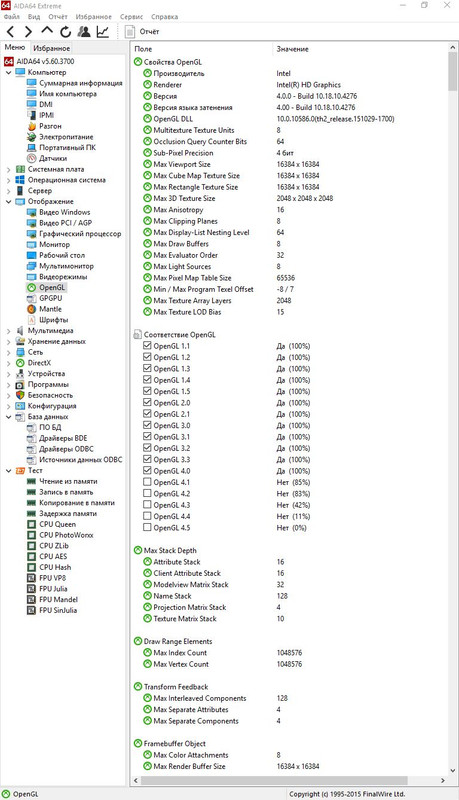Open the Электропитание power item
Viewport: 459px width, 800px height.
[x=66, y=137]
